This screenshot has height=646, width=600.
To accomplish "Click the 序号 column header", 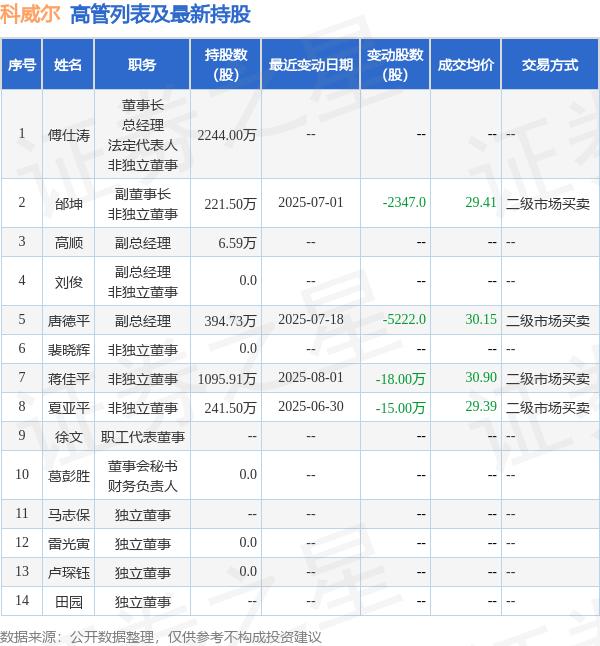I will [x=21, y=65].
